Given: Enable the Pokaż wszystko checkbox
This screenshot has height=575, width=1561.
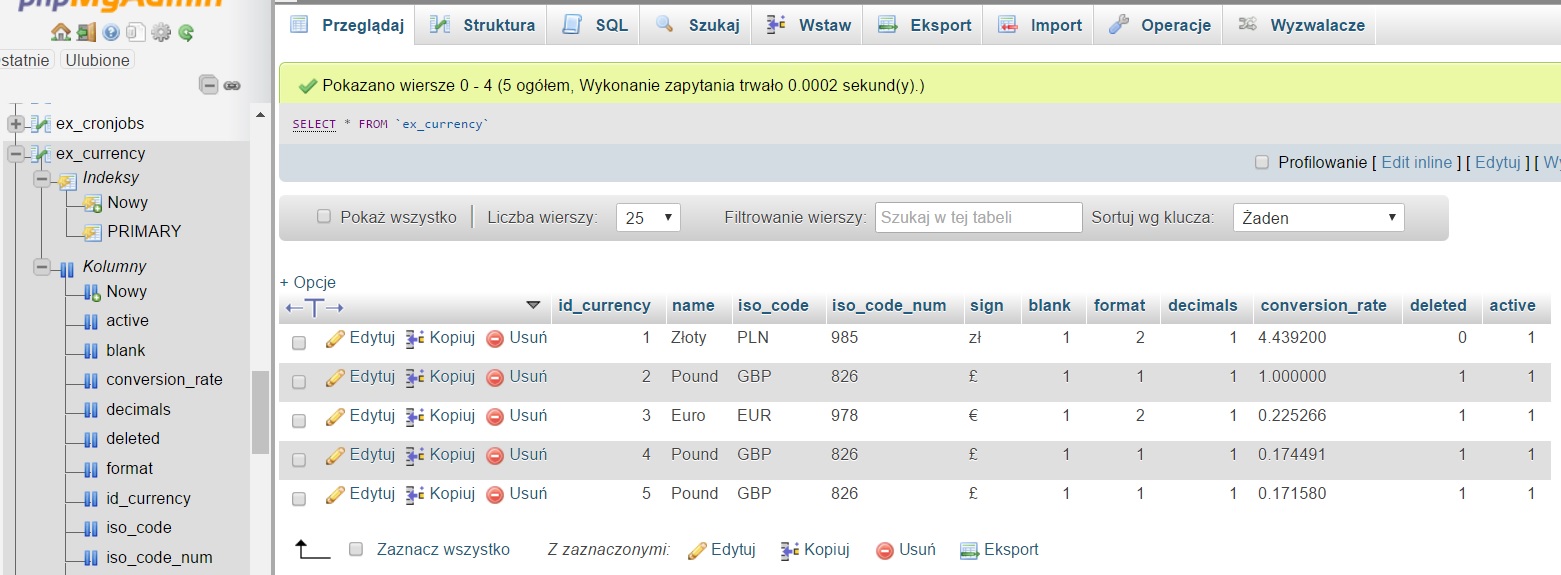Looking at the screenshot, I should point(324,216).
